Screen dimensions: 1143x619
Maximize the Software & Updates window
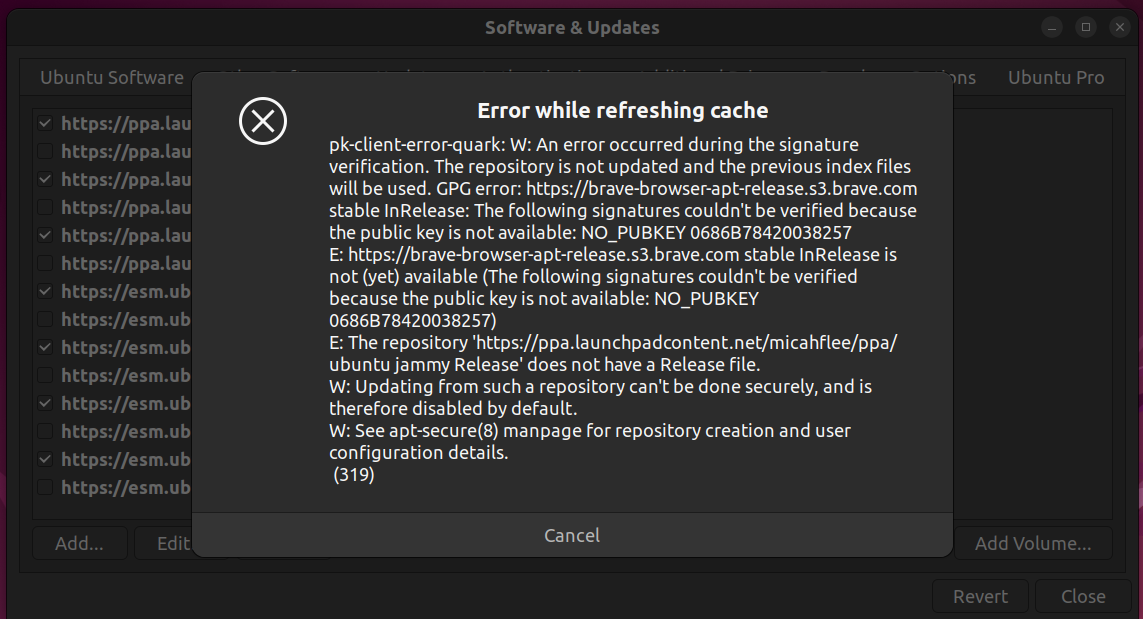pos(1085,28)
